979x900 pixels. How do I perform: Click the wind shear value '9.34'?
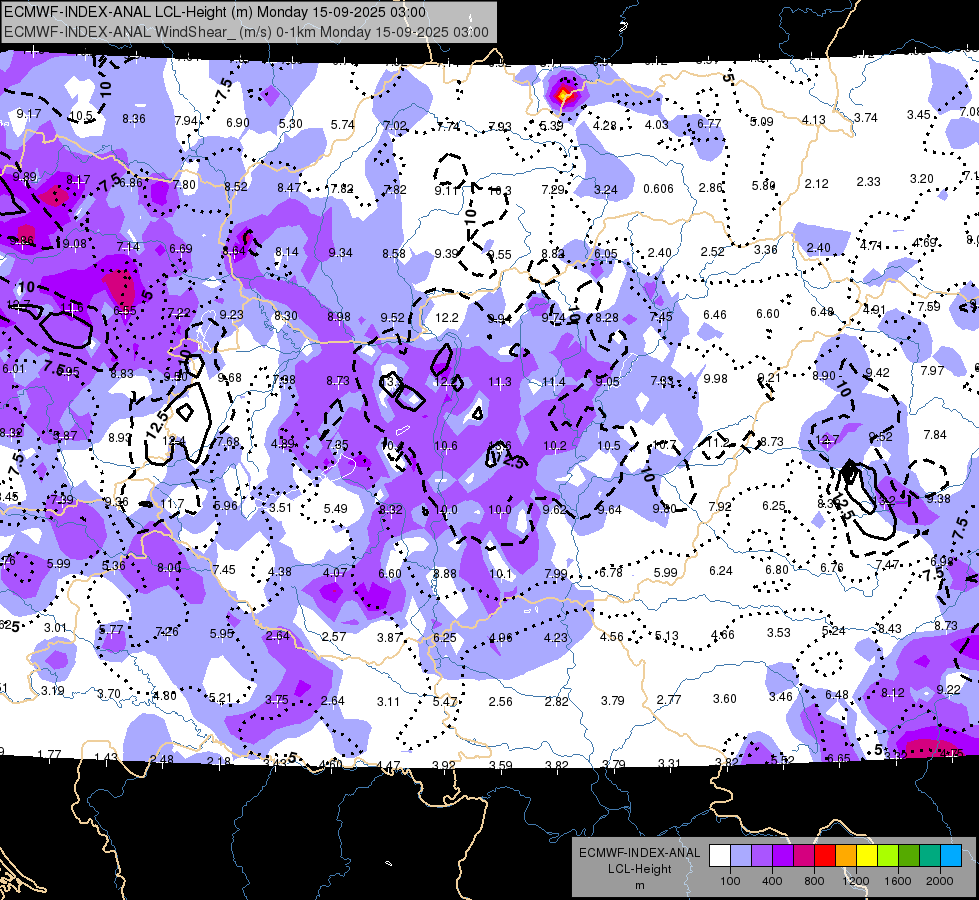point(340,252)
